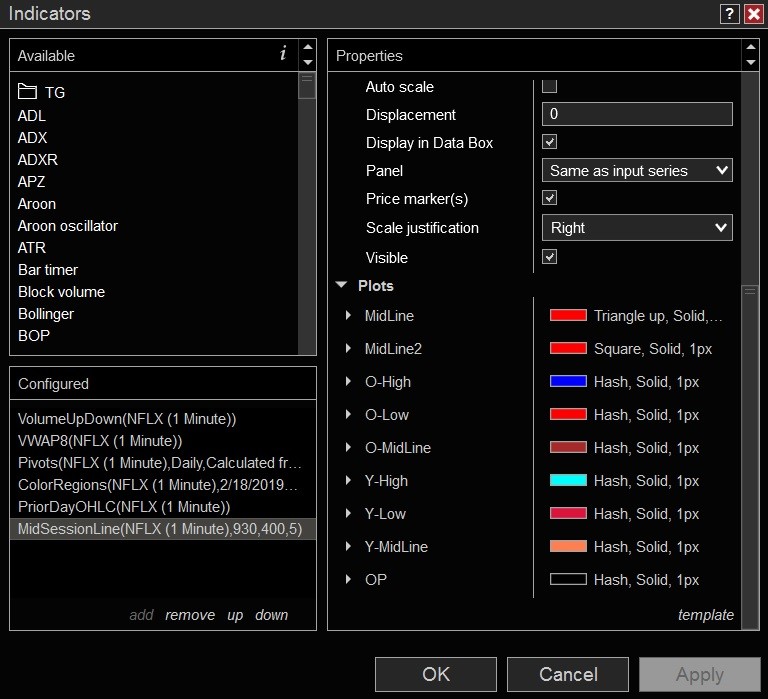Click the Displacement input field
The image size is (768, 699).
coord(637,114)
